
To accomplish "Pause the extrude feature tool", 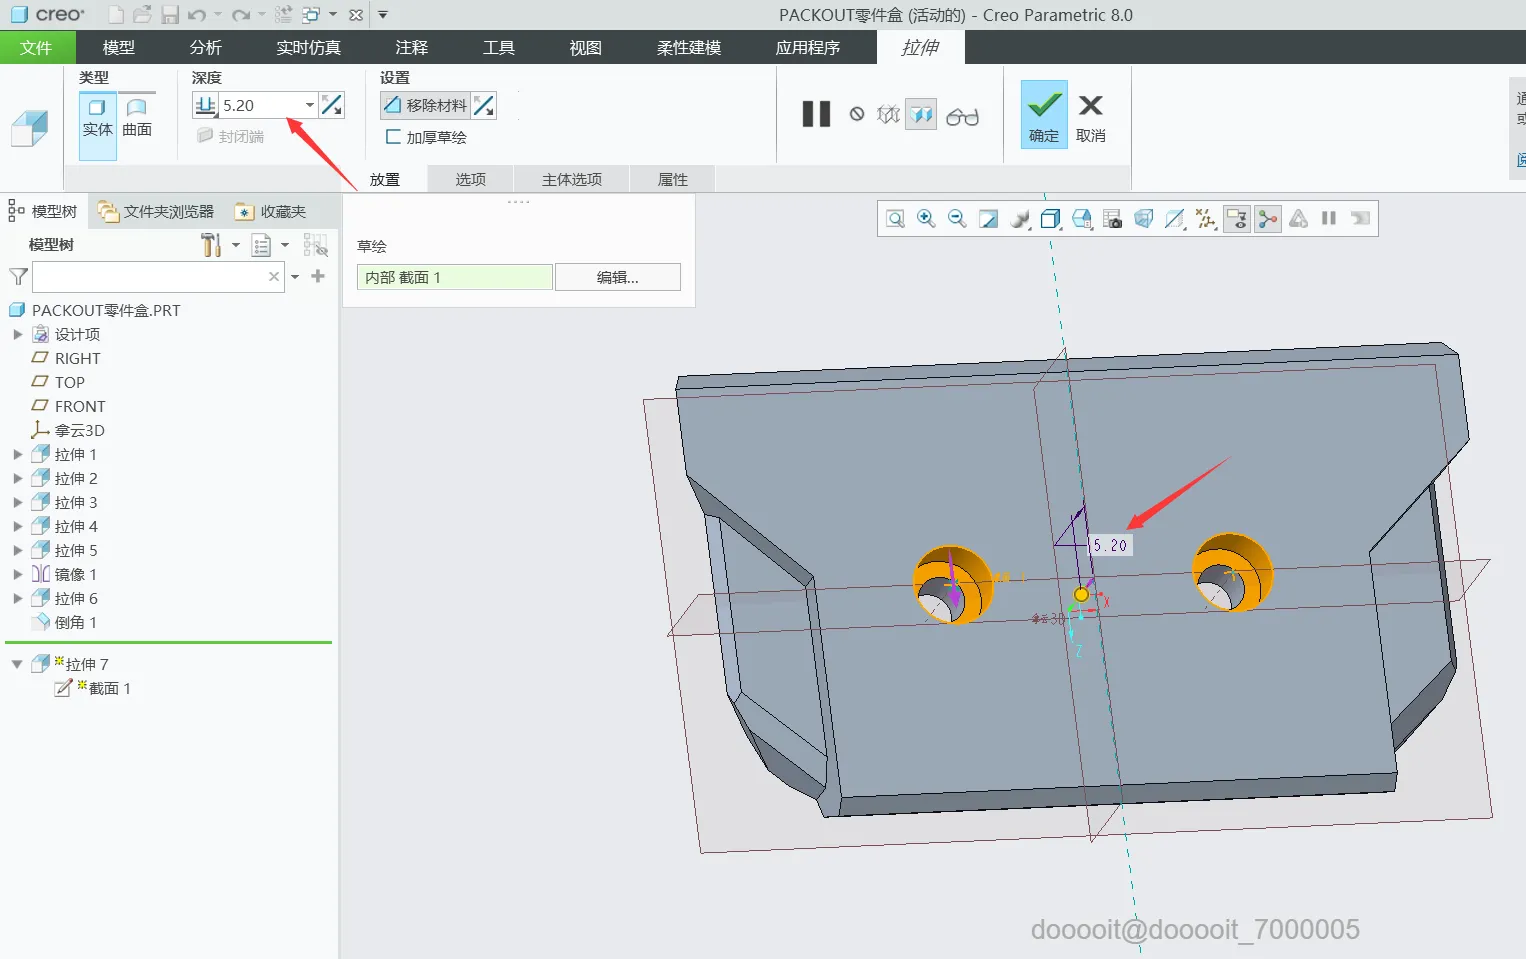I will point(816,114).
